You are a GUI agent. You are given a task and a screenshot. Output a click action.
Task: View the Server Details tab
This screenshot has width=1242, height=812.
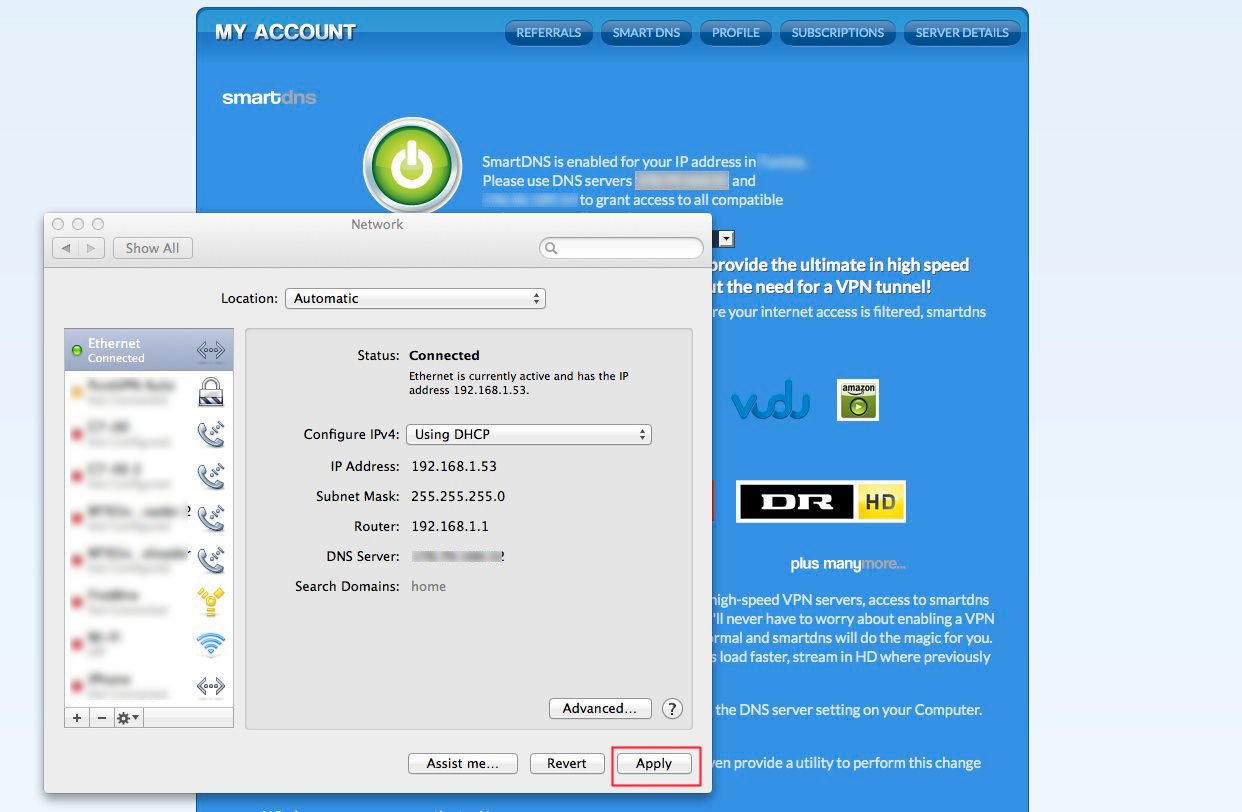962,33
